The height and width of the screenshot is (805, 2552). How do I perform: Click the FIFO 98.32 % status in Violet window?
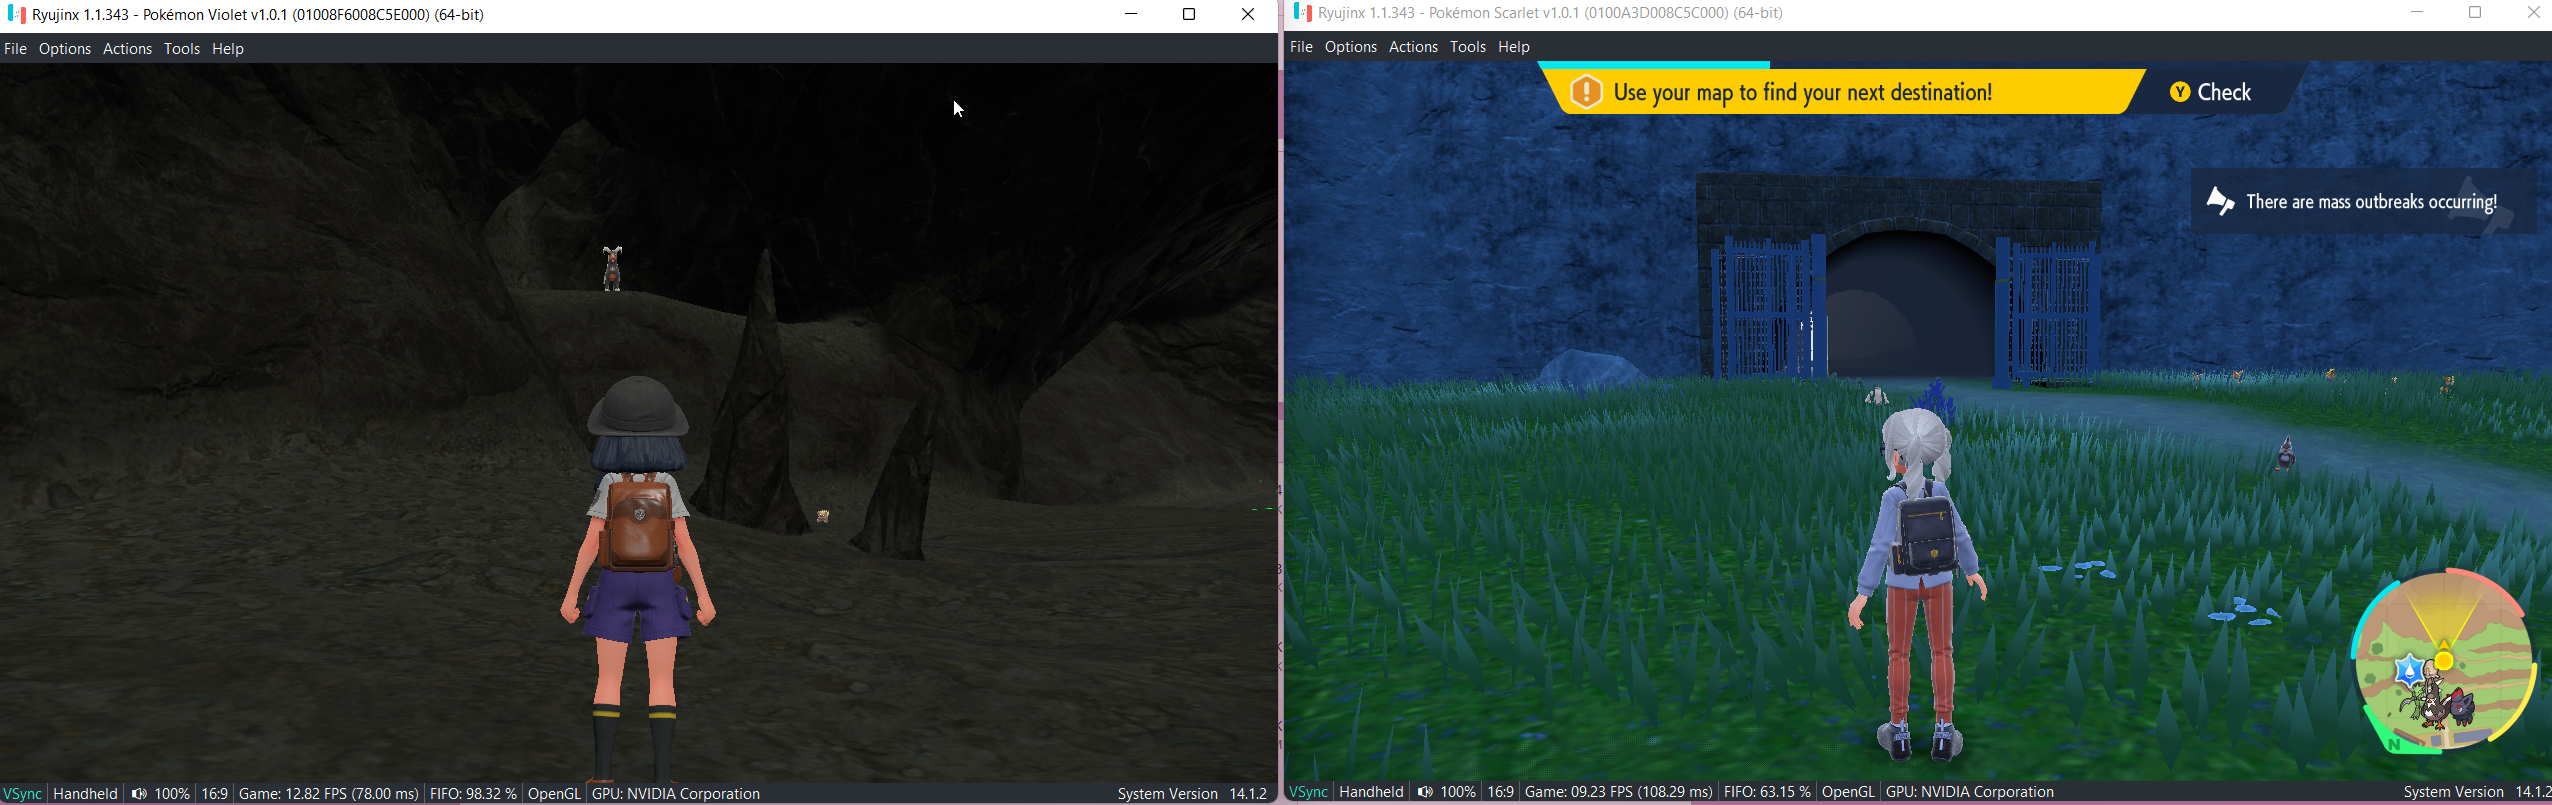[473, 794]
